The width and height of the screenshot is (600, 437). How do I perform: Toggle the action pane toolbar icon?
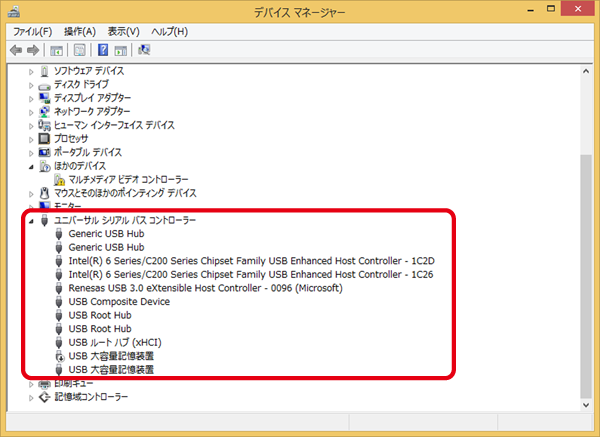(121, 50)
